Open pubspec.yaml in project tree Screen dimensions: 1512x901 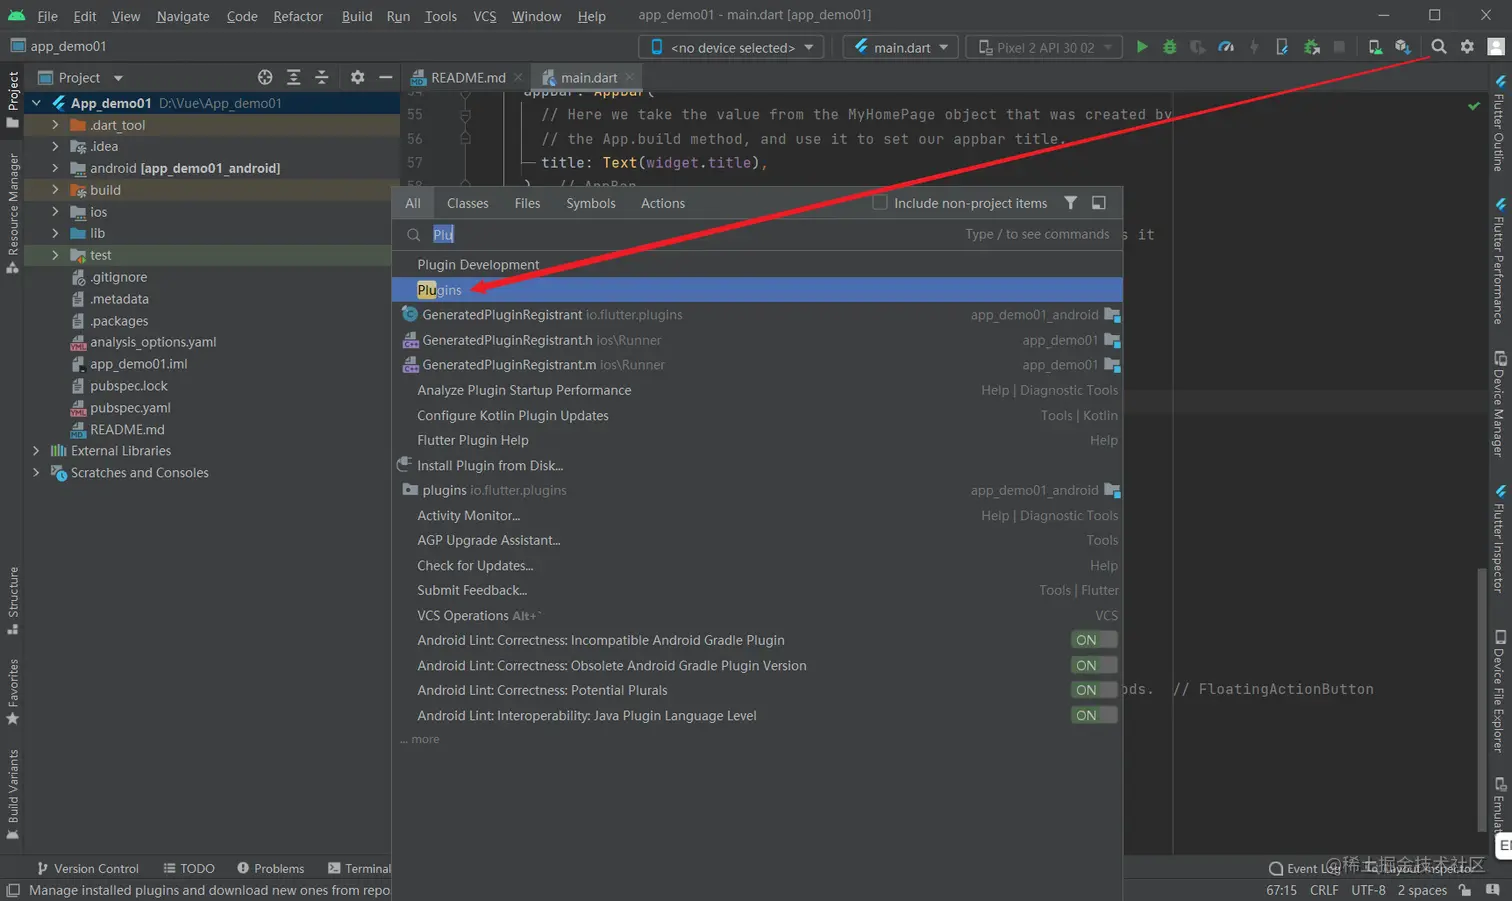pos(130,408)
